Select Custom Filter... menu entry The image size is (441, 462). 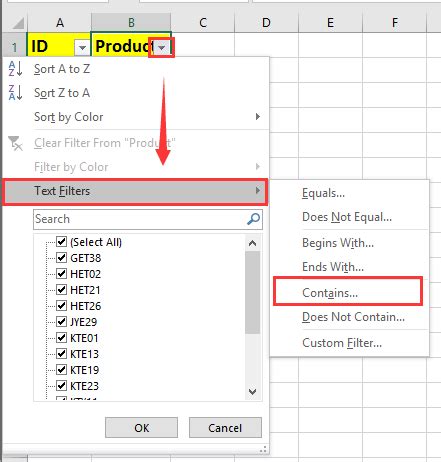(x=342, y=343)
